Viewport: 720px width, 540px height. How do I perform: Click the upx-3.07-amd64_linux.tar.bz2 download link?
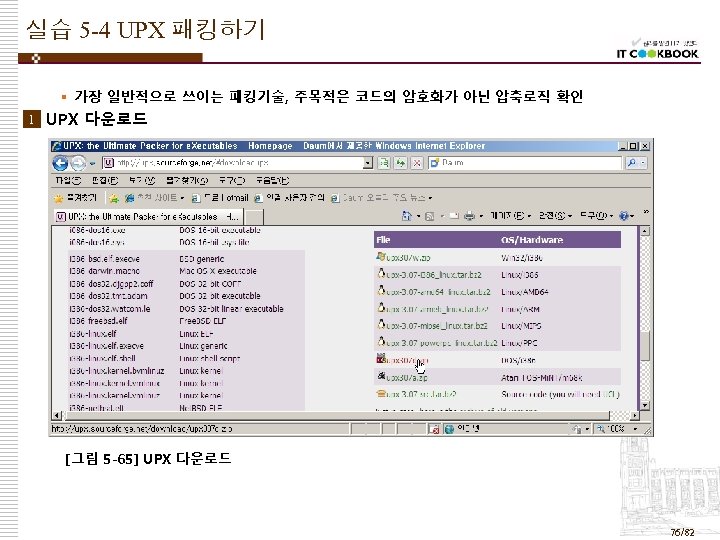tap(439, 292)
